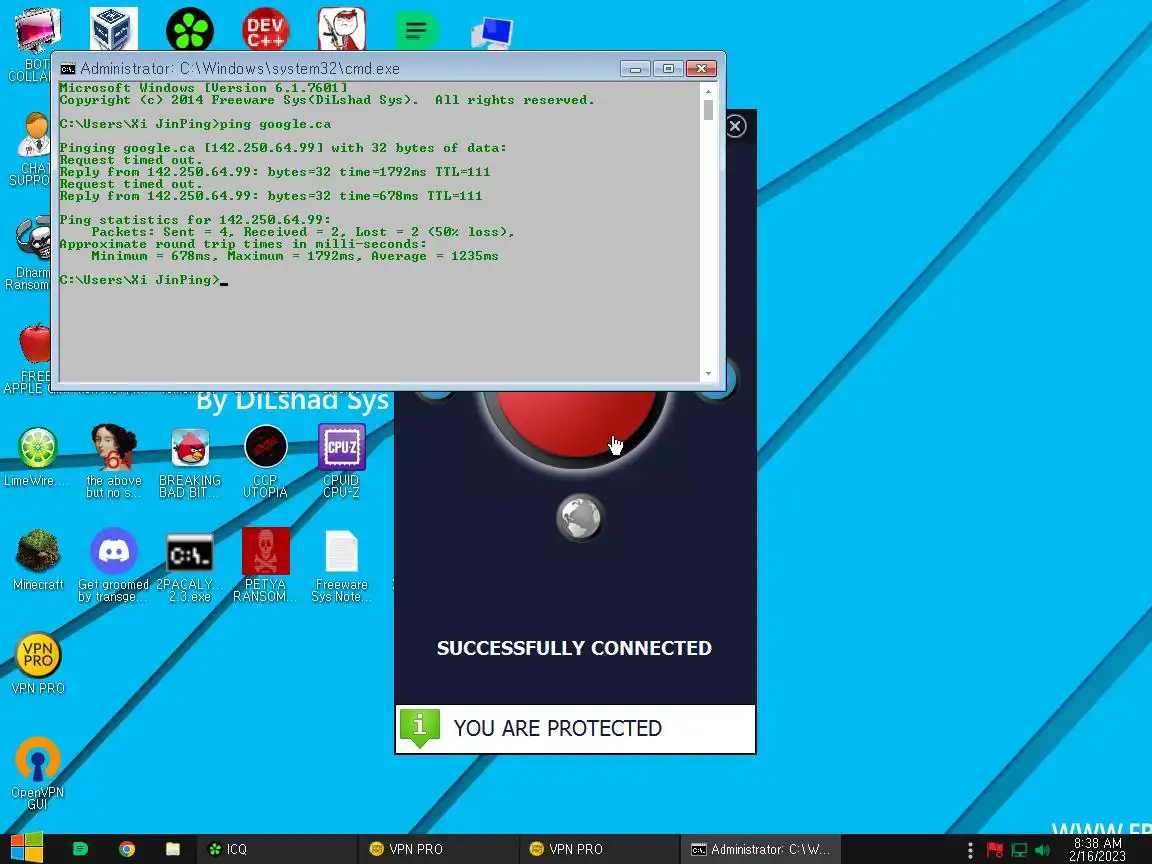Click the YOU ARE PROTECTED status bar
The image size is (1152, 864).
575,729
